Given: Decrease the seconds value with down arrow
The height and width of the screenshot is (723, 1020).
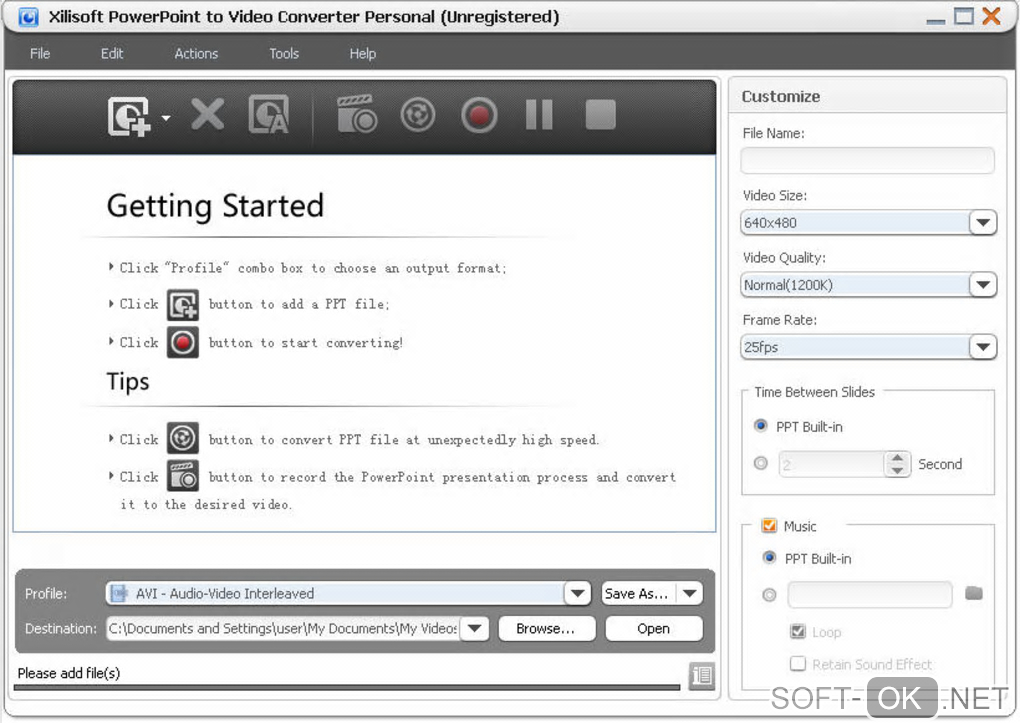Looking at the screenshot, I should click(x=897, y=470).
